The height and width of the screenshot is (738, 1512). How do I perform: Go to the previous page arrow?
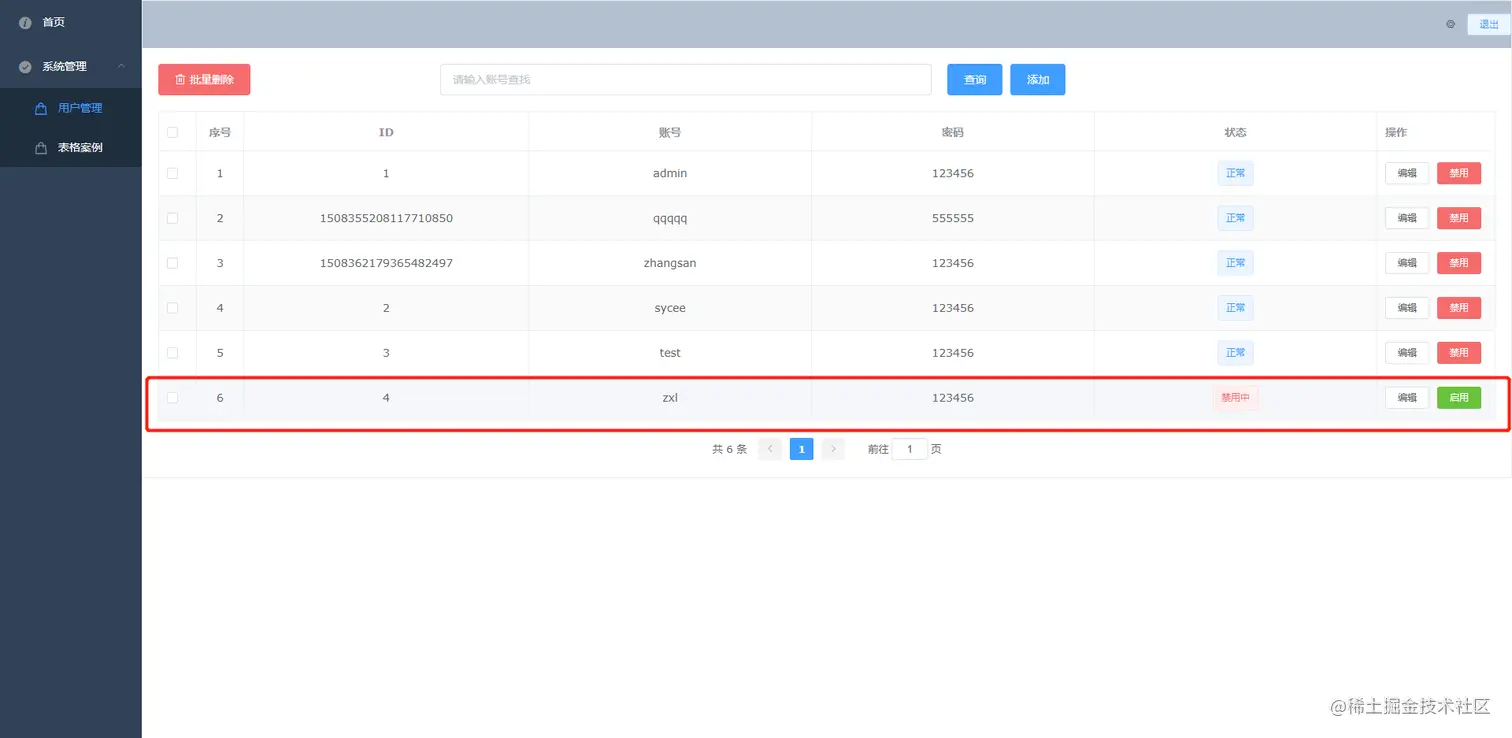pyautogui.click(x=770, y=449)
